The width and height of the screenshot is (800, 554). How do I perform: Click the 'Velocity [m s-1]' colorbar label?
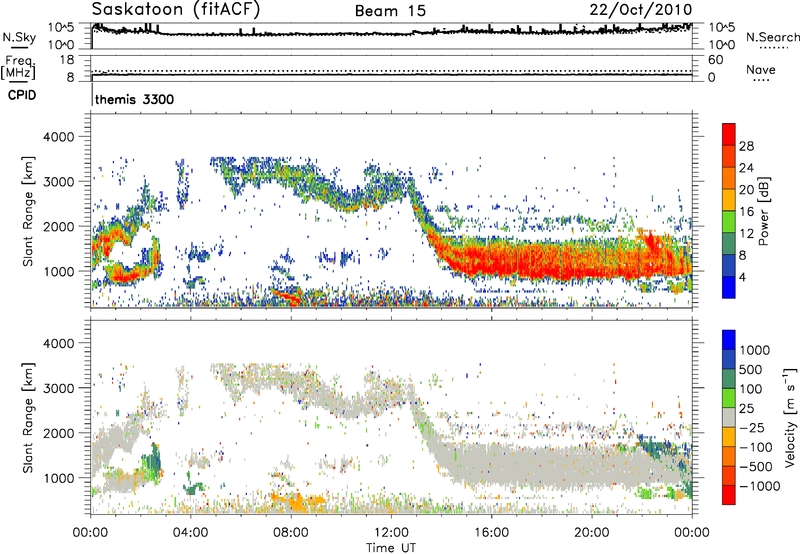pos(790,417)
